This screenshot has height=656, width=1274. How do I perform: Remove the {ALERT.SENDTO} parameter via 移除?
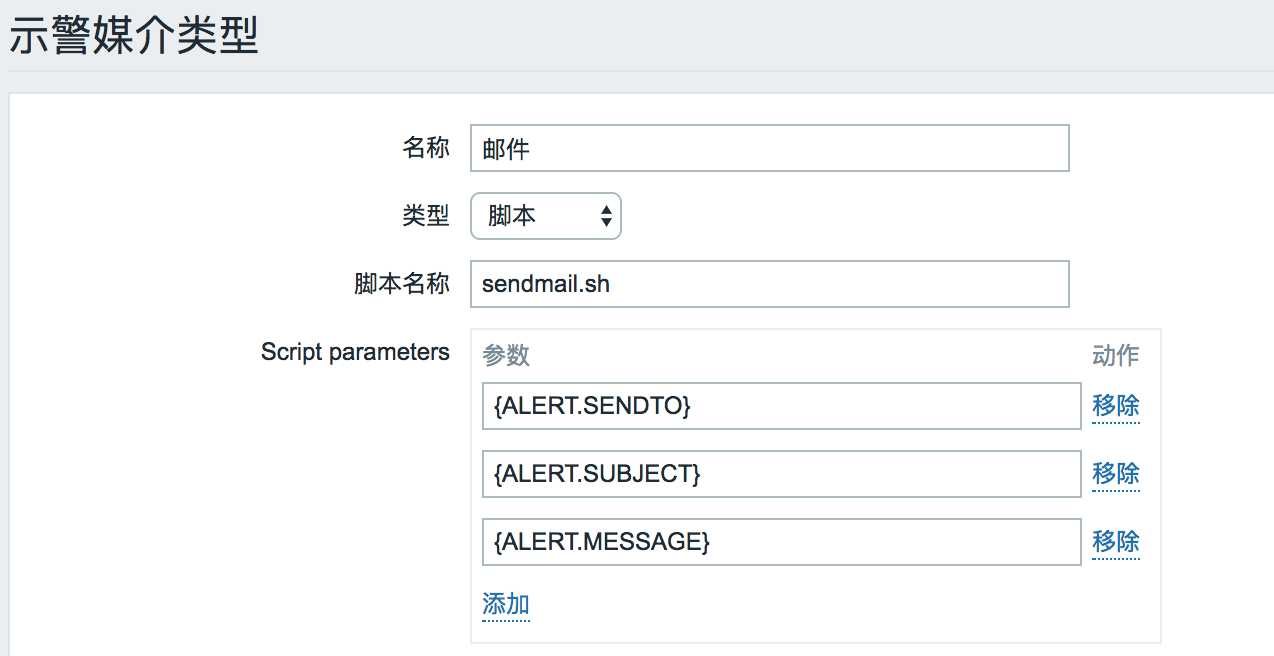[1116, 406]
